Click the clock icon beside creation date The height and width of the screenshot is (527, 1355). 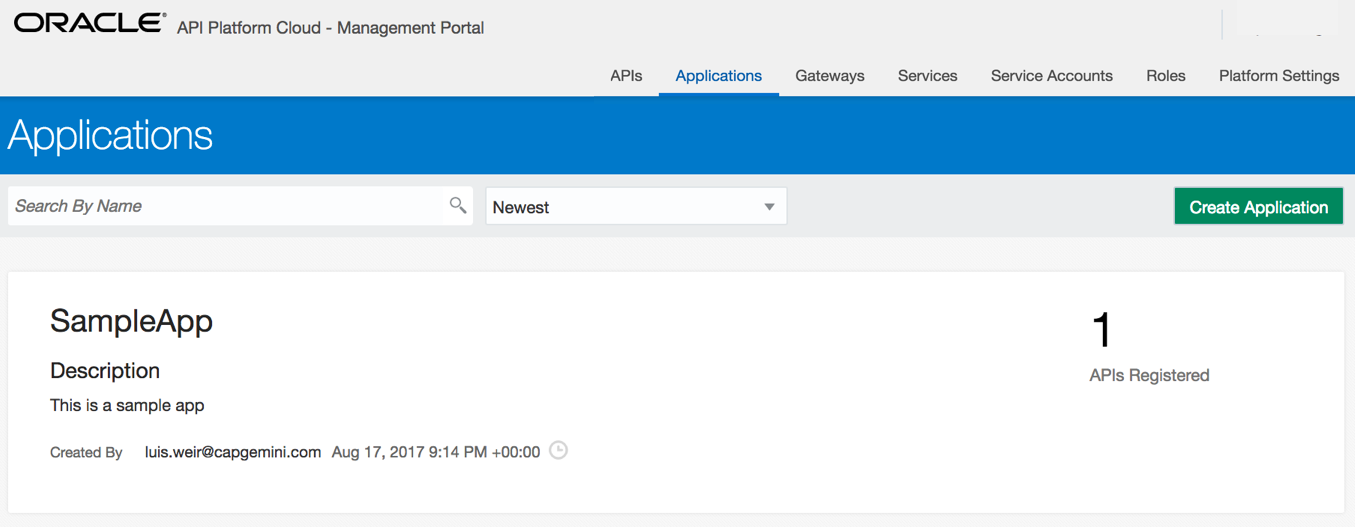click(x=559, y=450)
